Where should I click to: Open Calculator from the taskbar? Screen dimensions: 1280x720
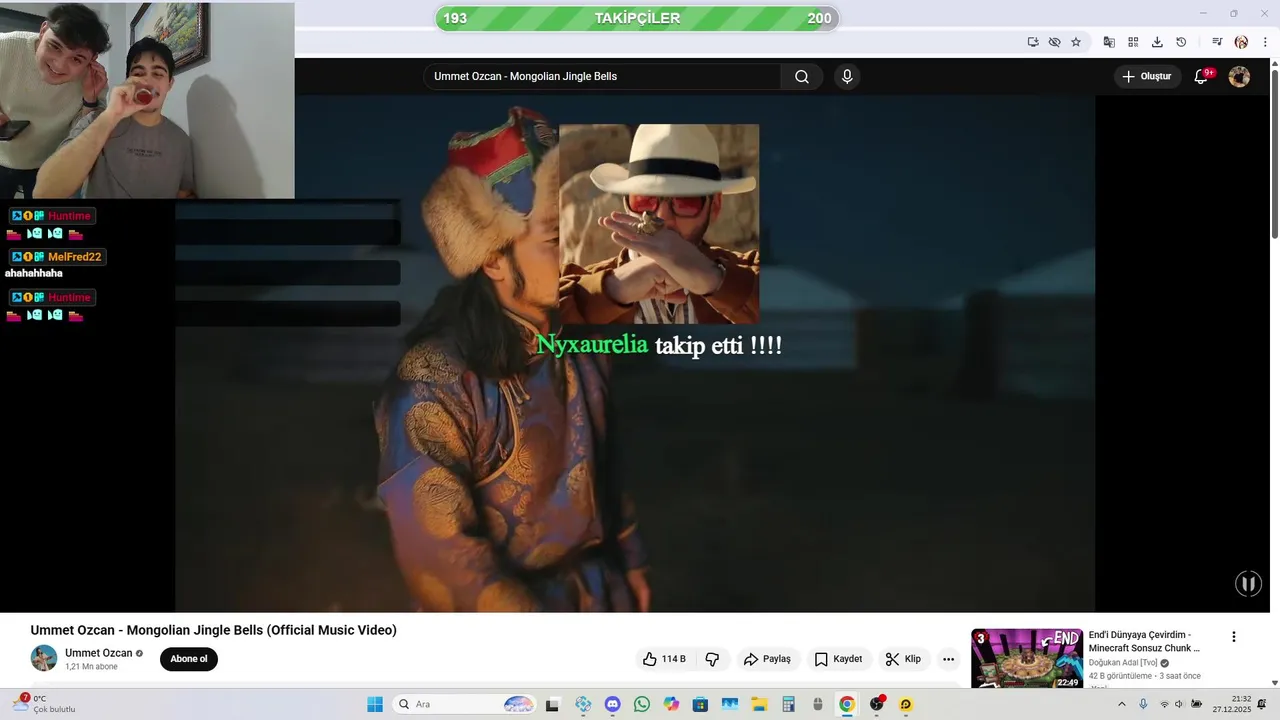(788, 704)
